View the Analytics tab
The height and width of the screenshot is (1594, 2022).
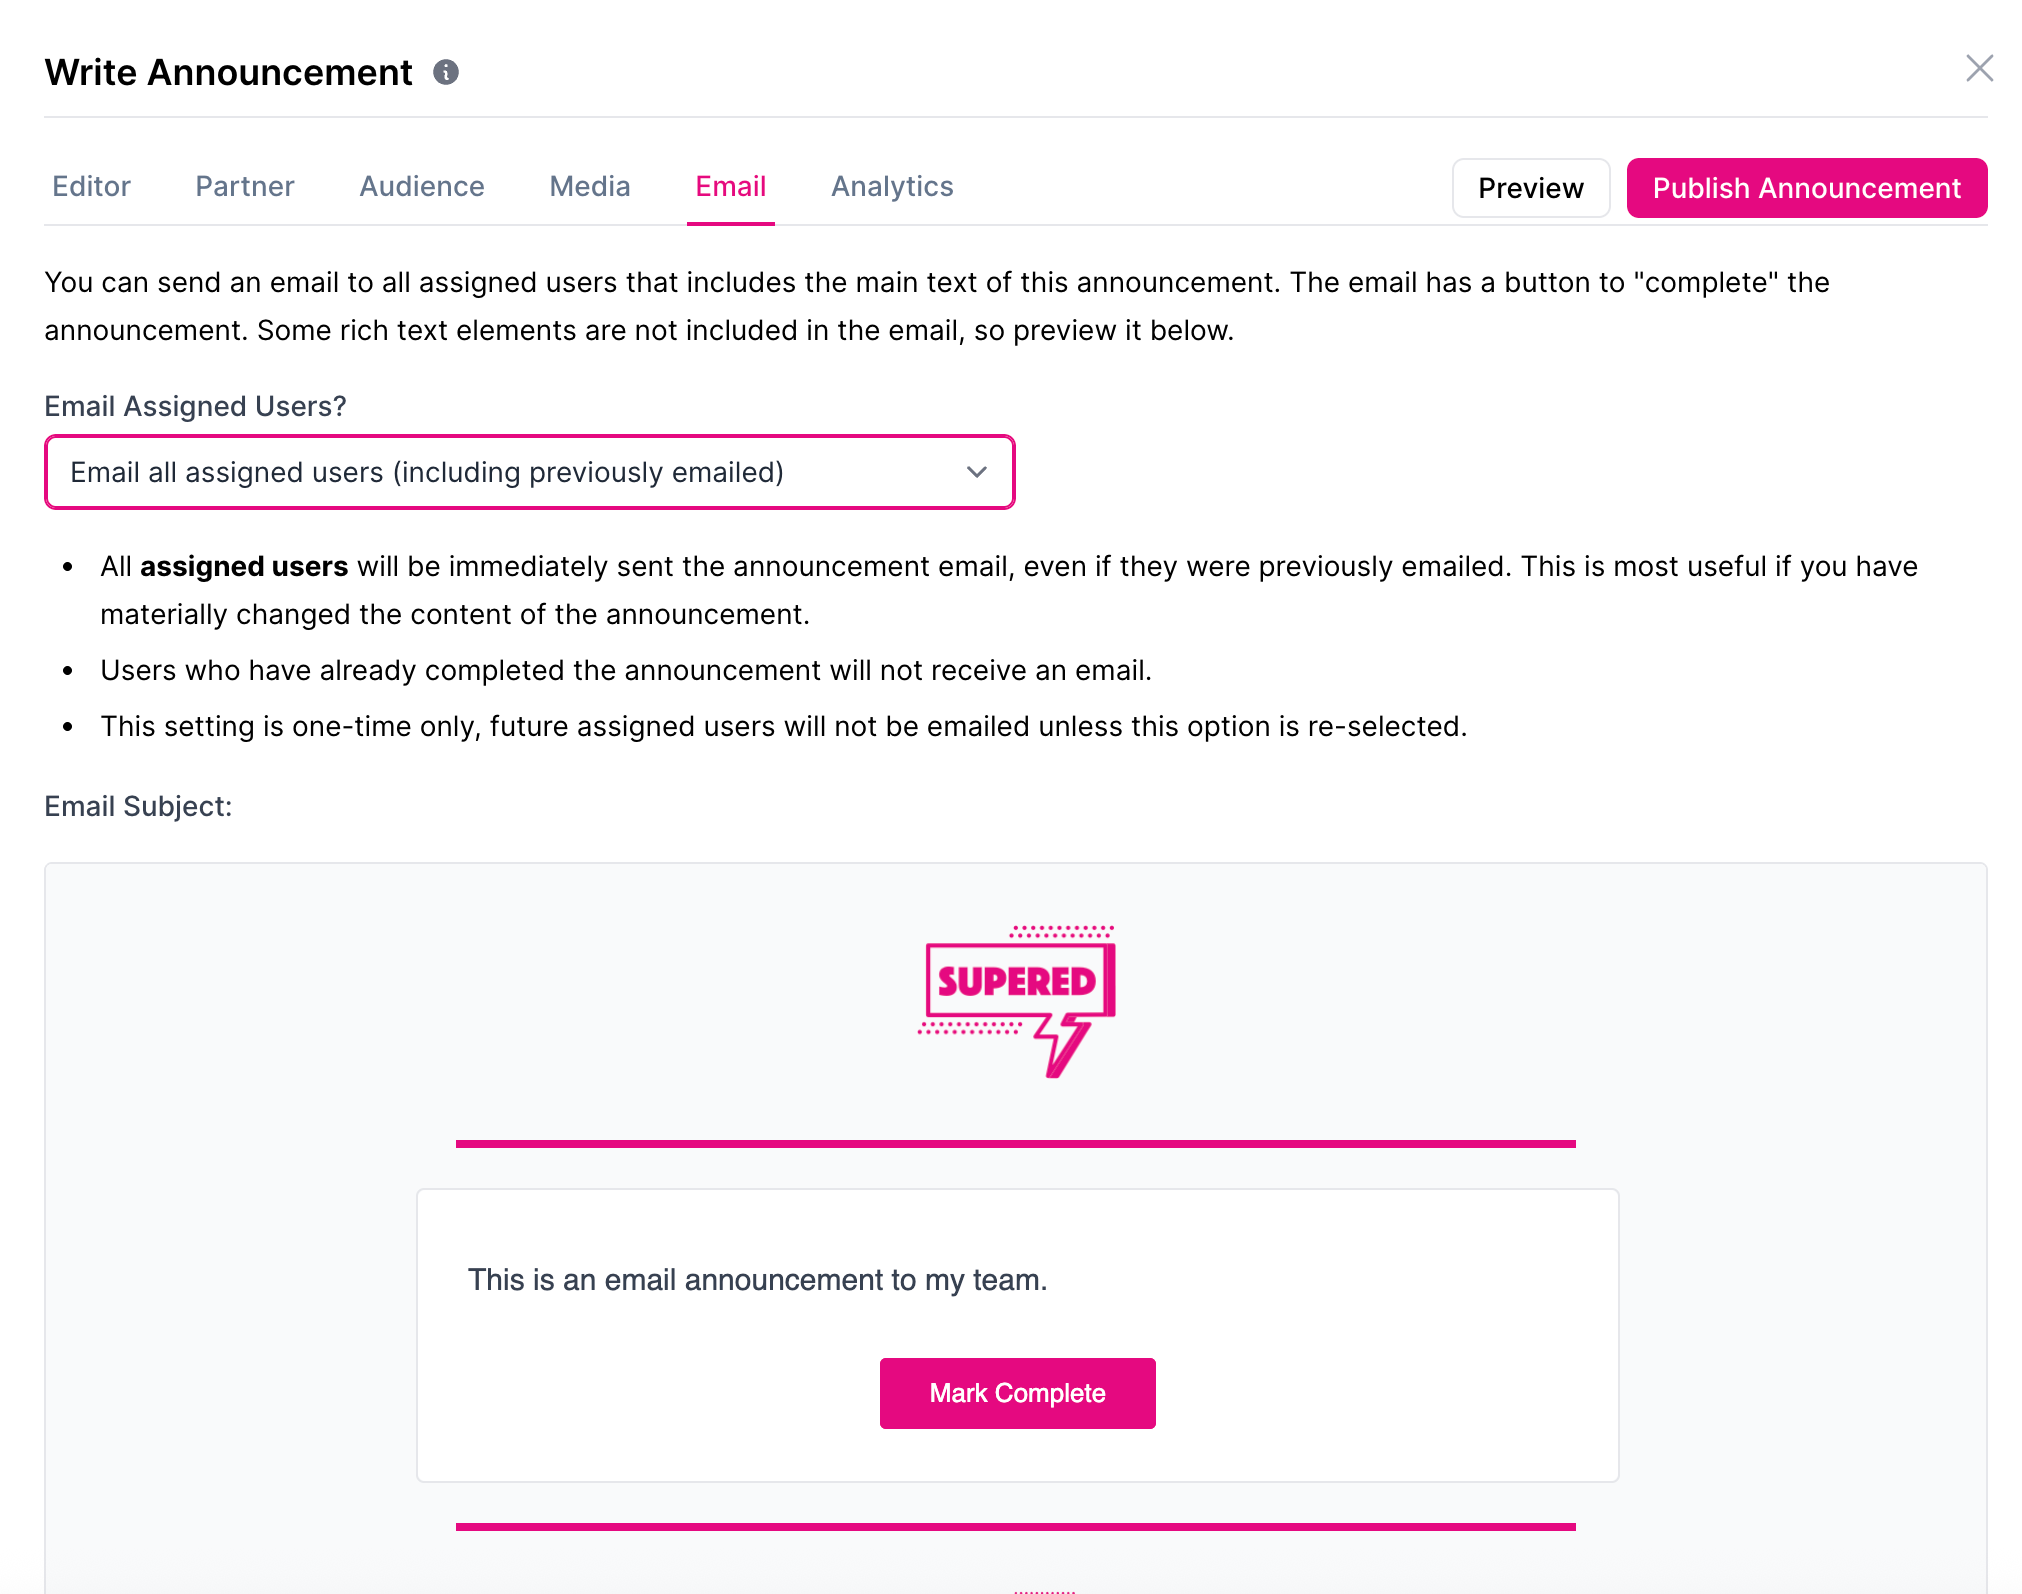point(892,186)
